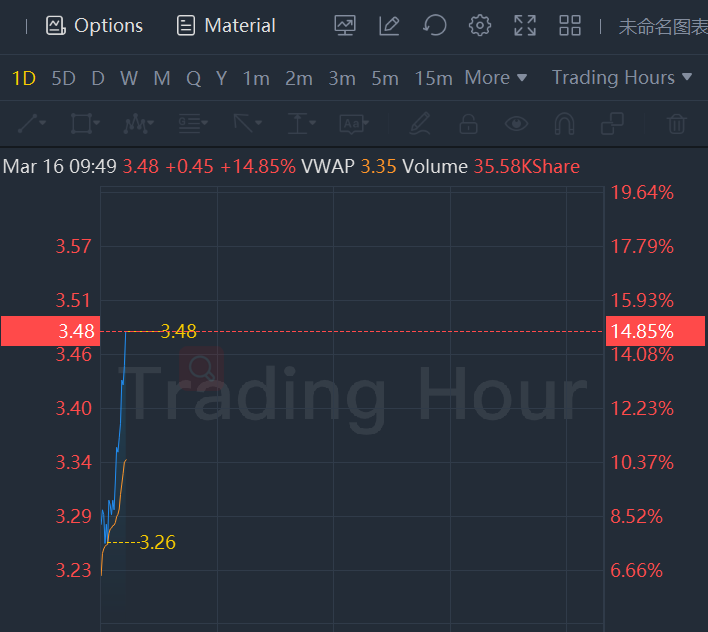Select the 5D timeframe tab
The image size is (708, 632).
pyautogui.click(x=63, y=78)
